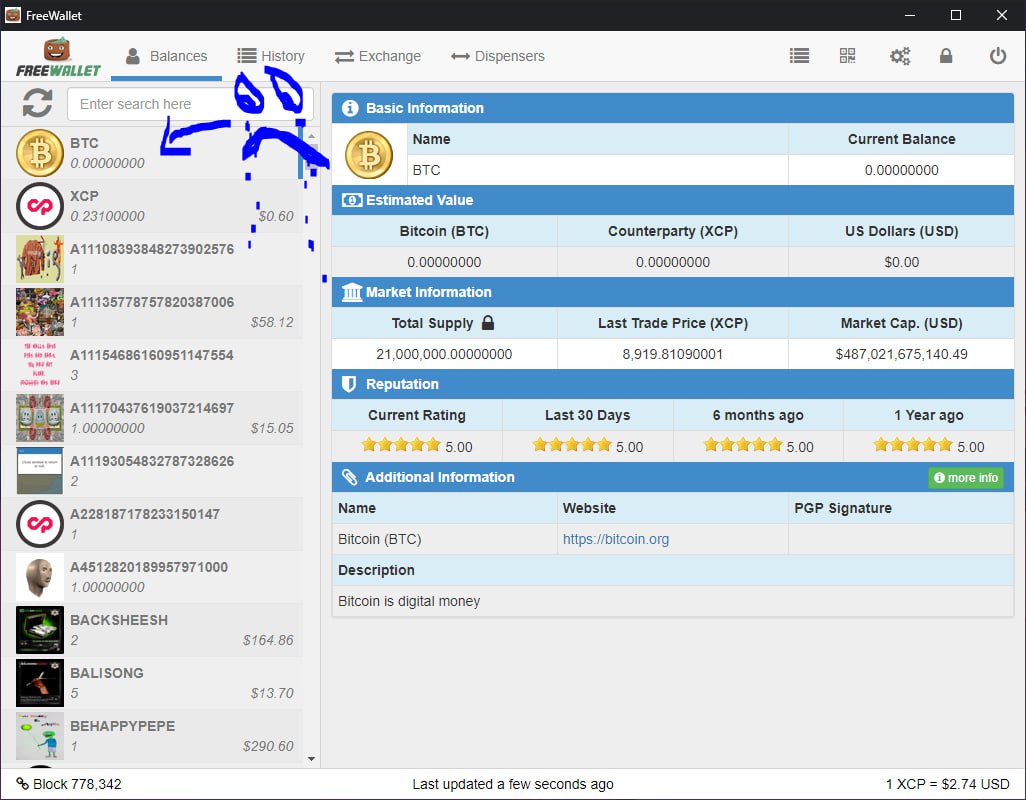The height and width of the screenshot is (800, 1026).
Task: Lock the wallet with padlock icon
Action: [x=946, y=56]
